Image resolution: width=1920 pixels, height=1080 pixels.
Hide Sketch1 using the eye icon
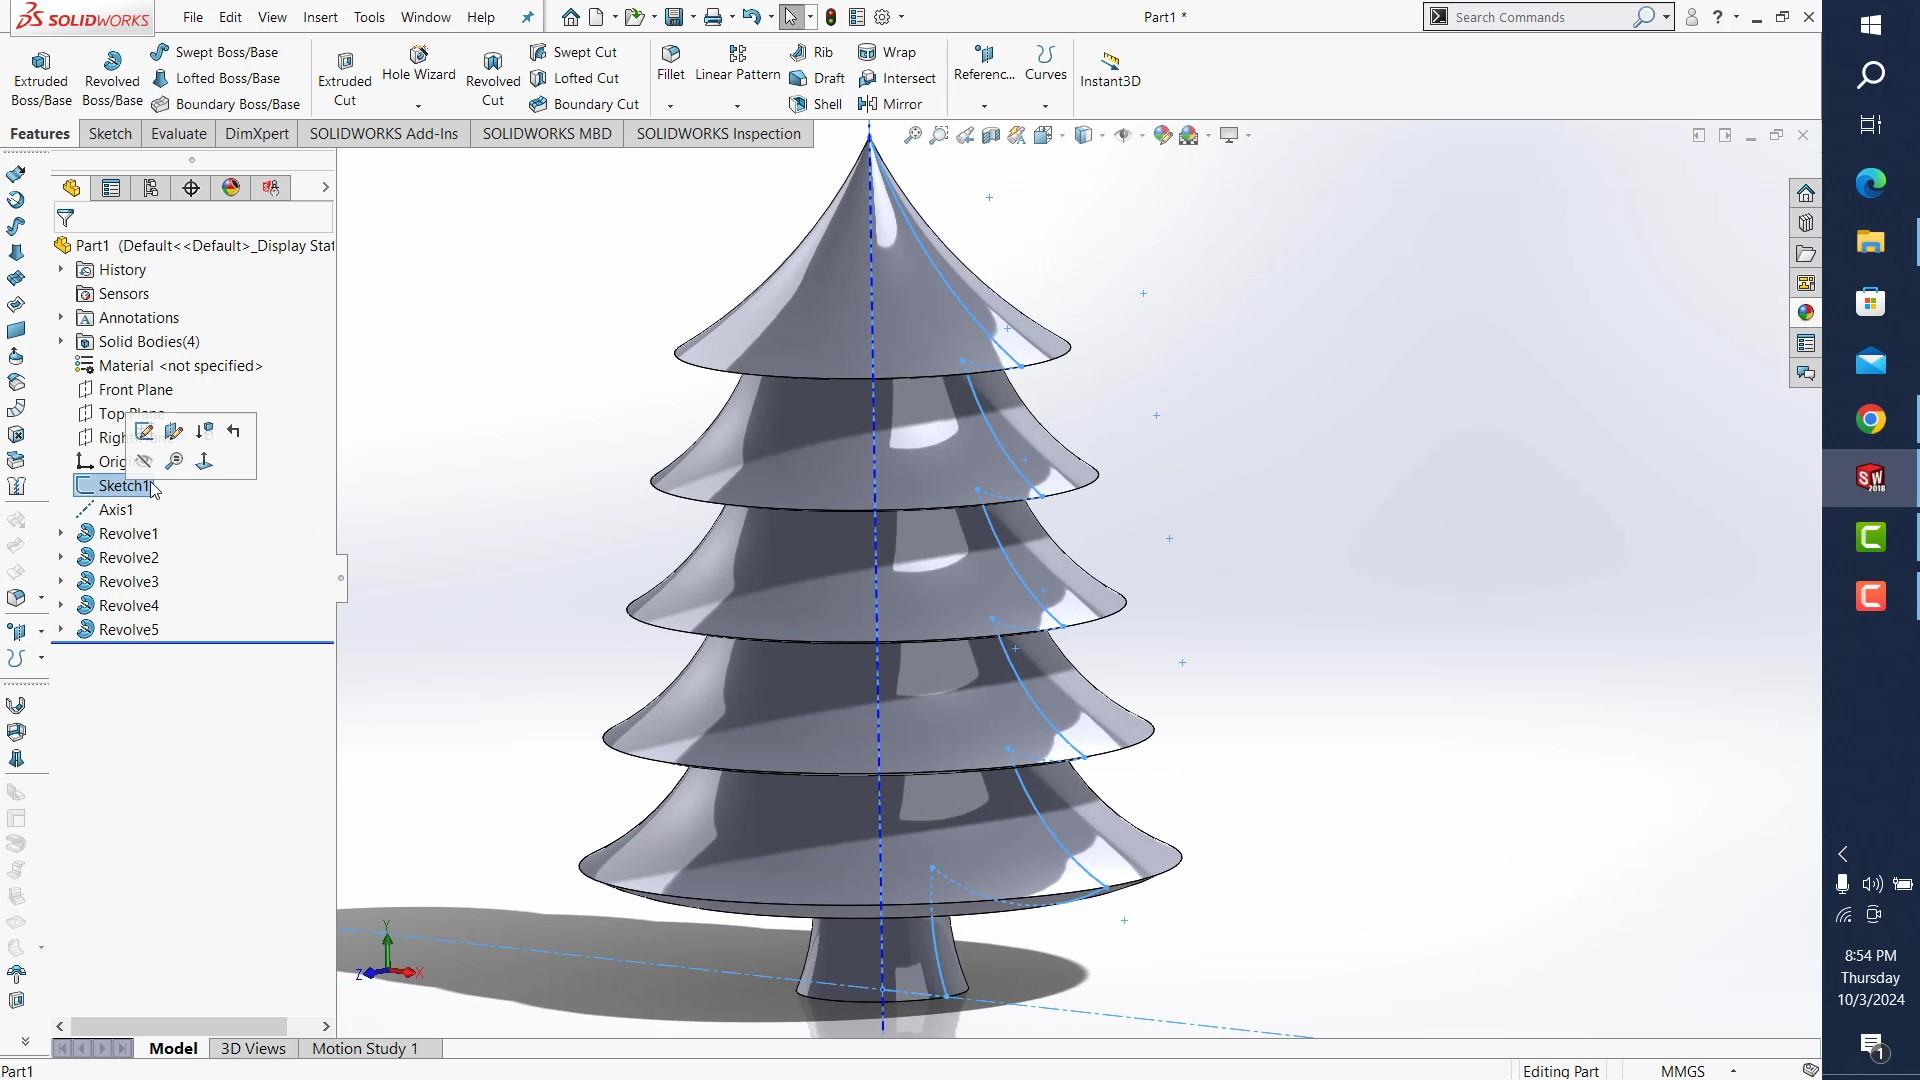click(144, 461)
